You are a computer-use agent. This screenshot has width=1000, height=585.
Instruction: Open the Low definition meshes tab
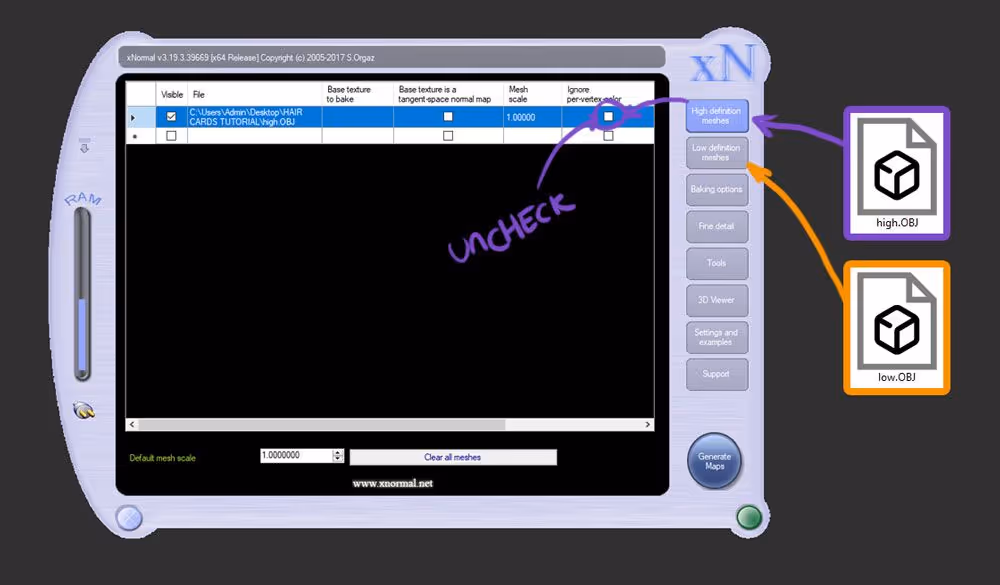click(x=717, y=152)
